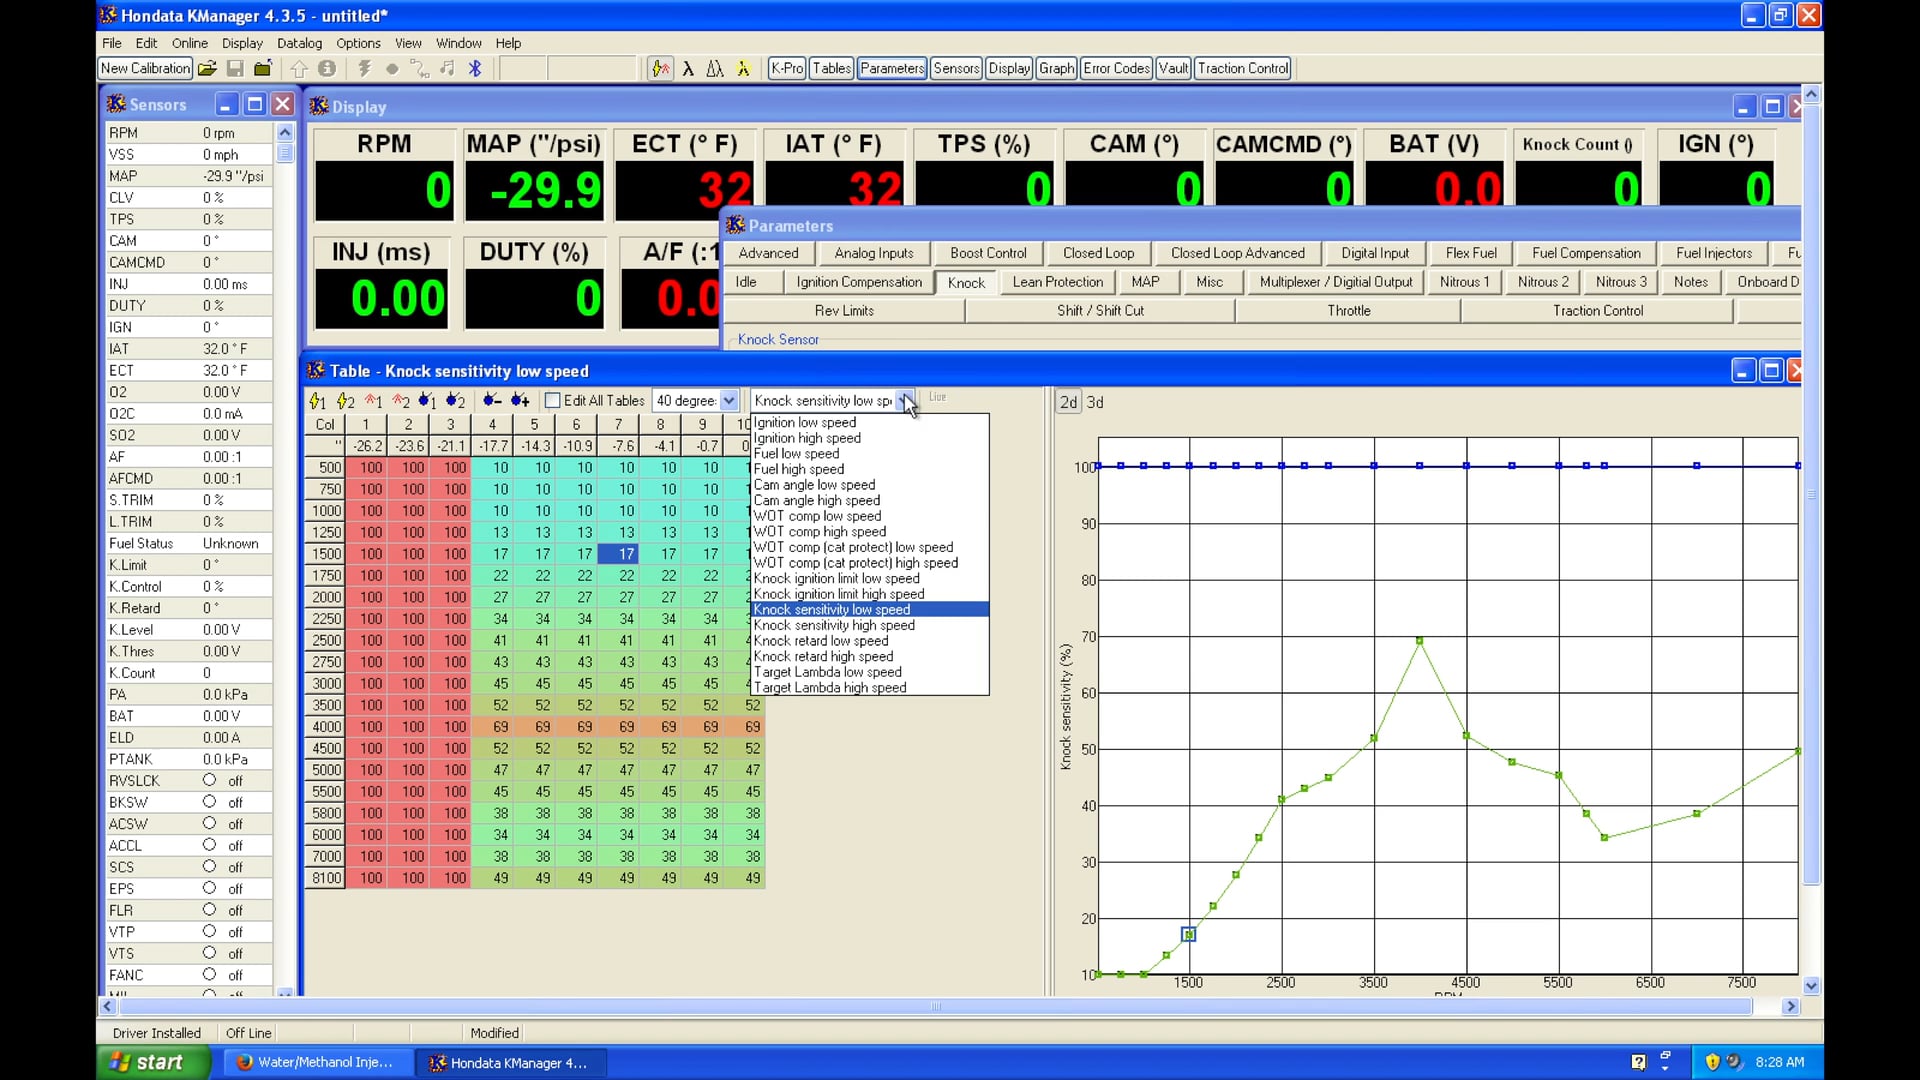
Task: Open the Datalog menu
Action: coord(299,43)
